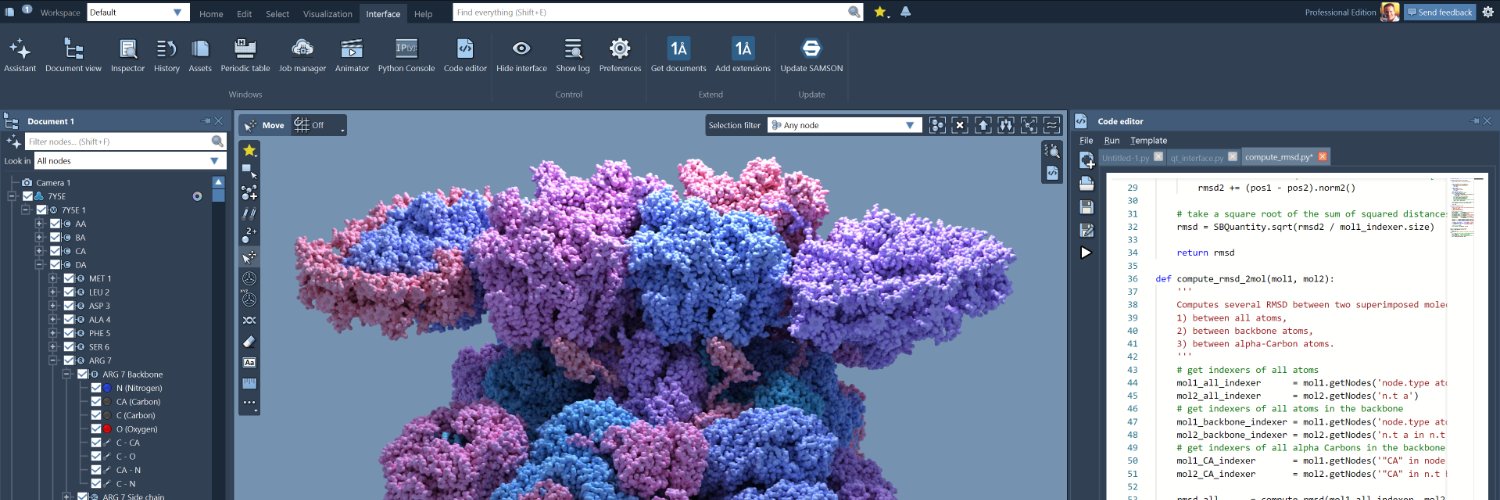Click the open file icon in Code editor
Screen dimensions: 1500x500
(x=1086, y=184)
